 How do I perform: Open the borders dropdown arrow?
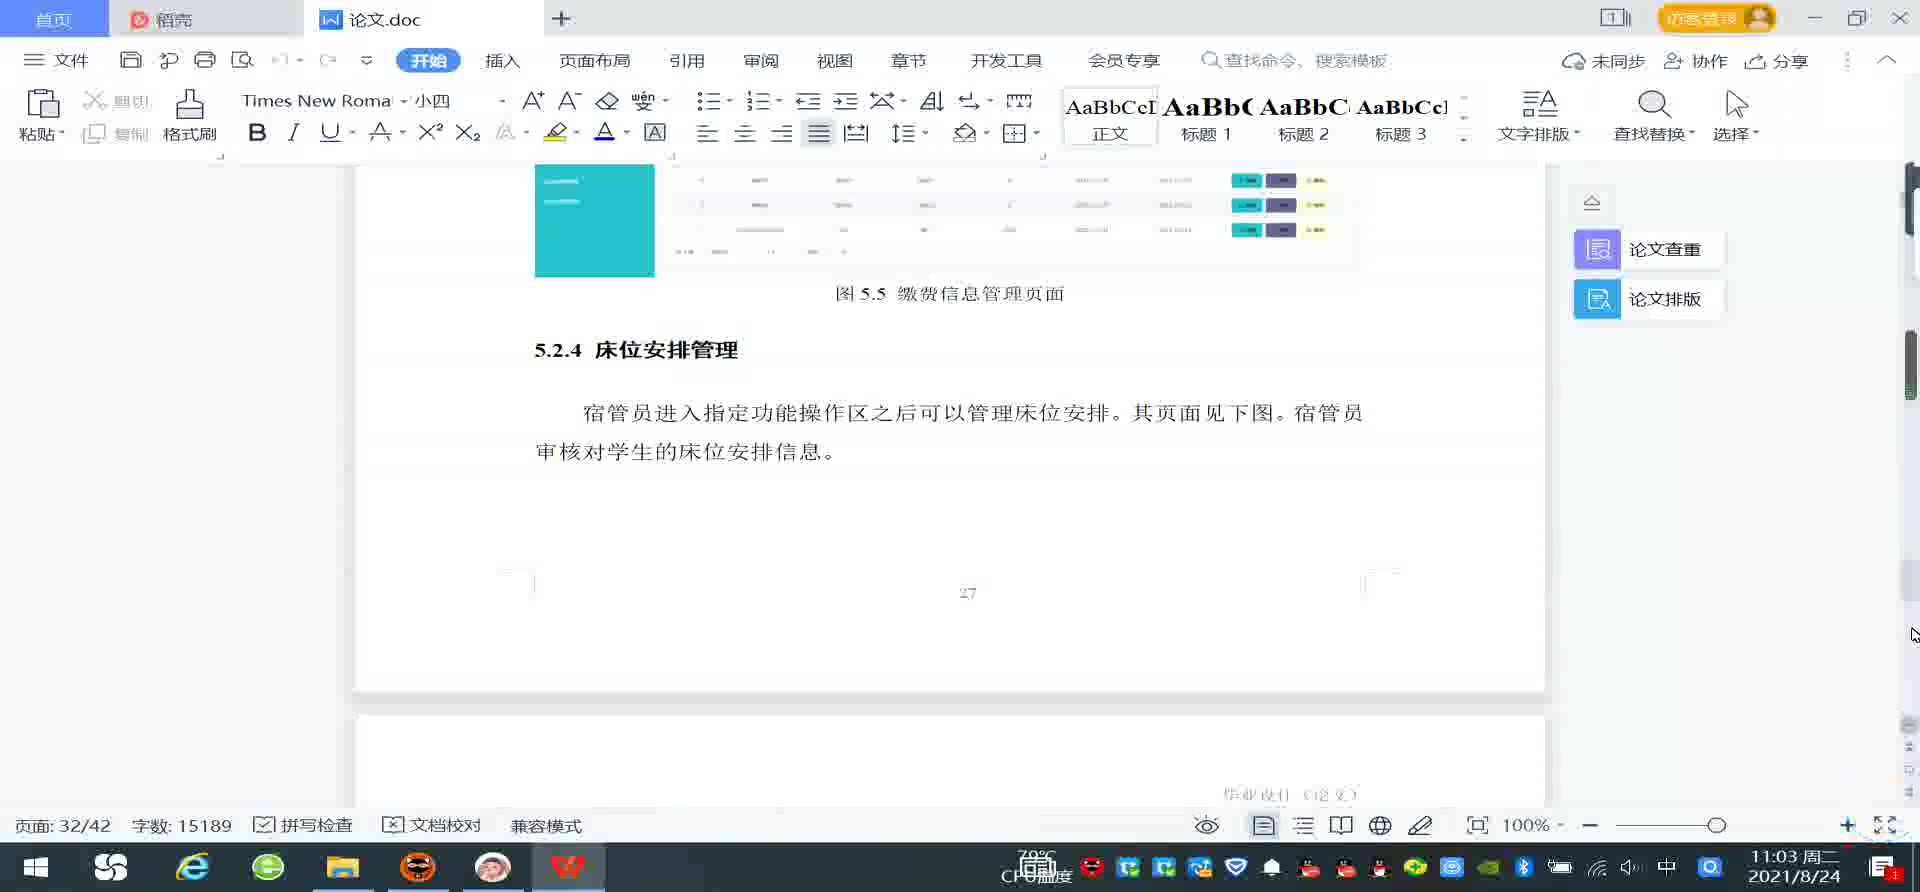(x=1037, y=133)
